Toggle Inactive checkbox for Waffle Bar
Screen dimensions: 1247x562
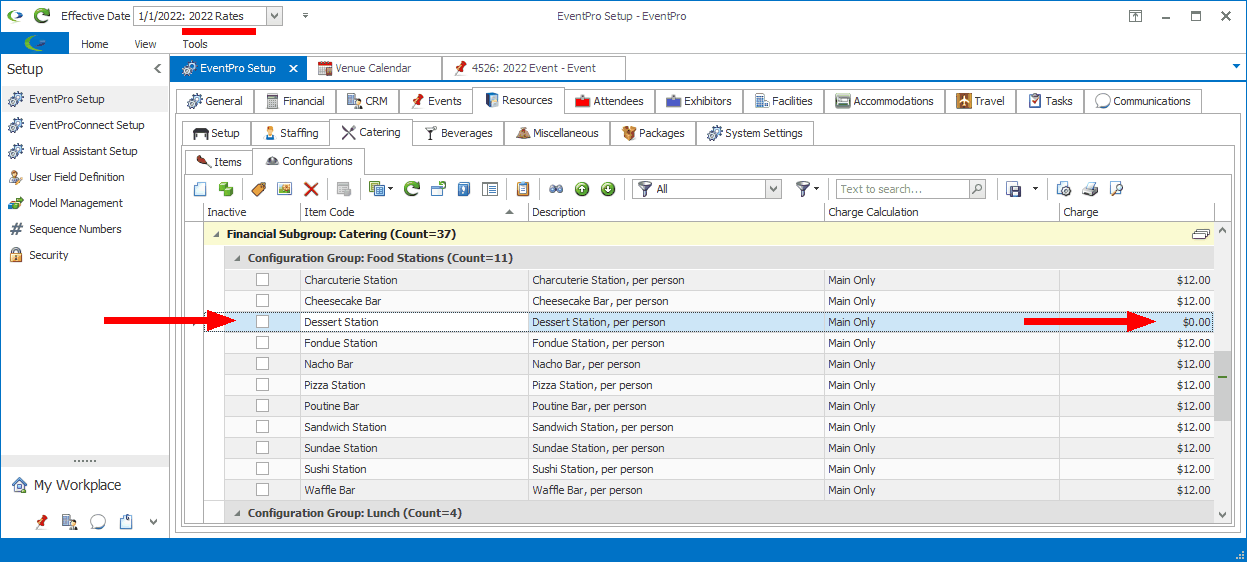pyautogui.click(x=262, y=490)
